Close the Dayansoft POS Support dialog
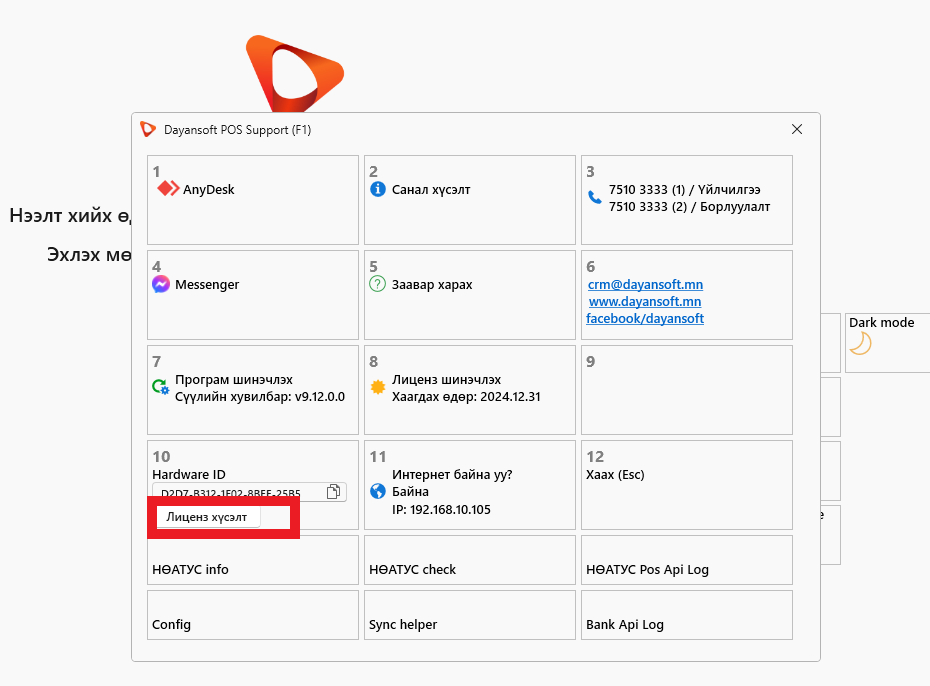930x686 pixels. (x=797, y=129)
